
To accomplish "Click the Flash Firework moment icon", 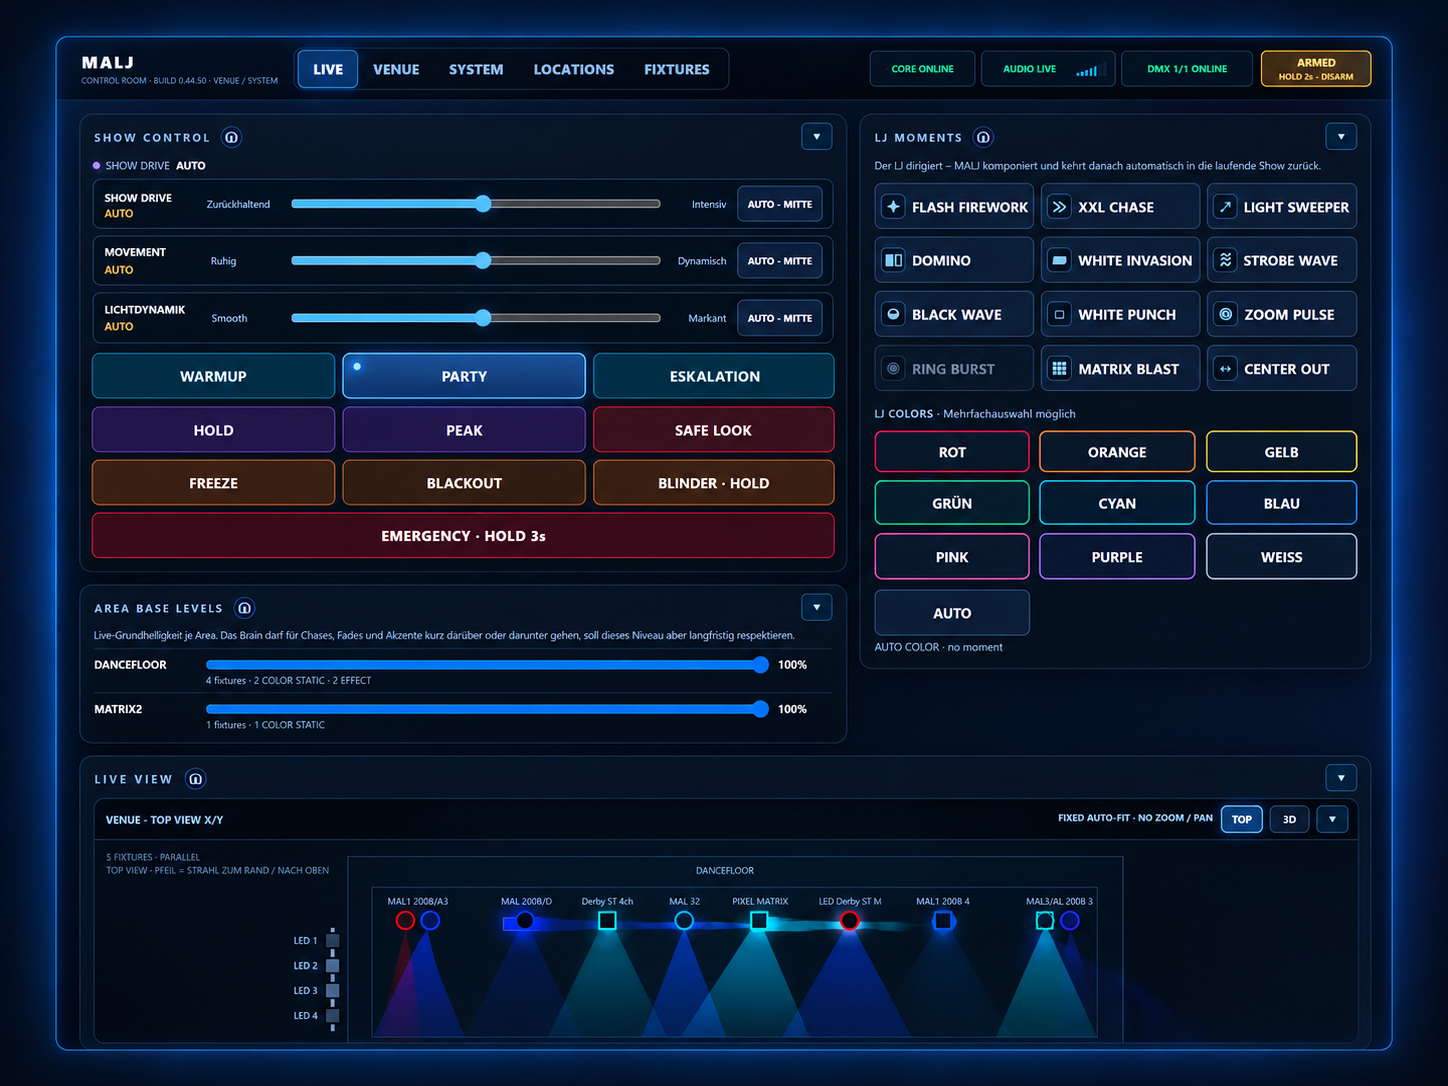I will pos(893,207).
